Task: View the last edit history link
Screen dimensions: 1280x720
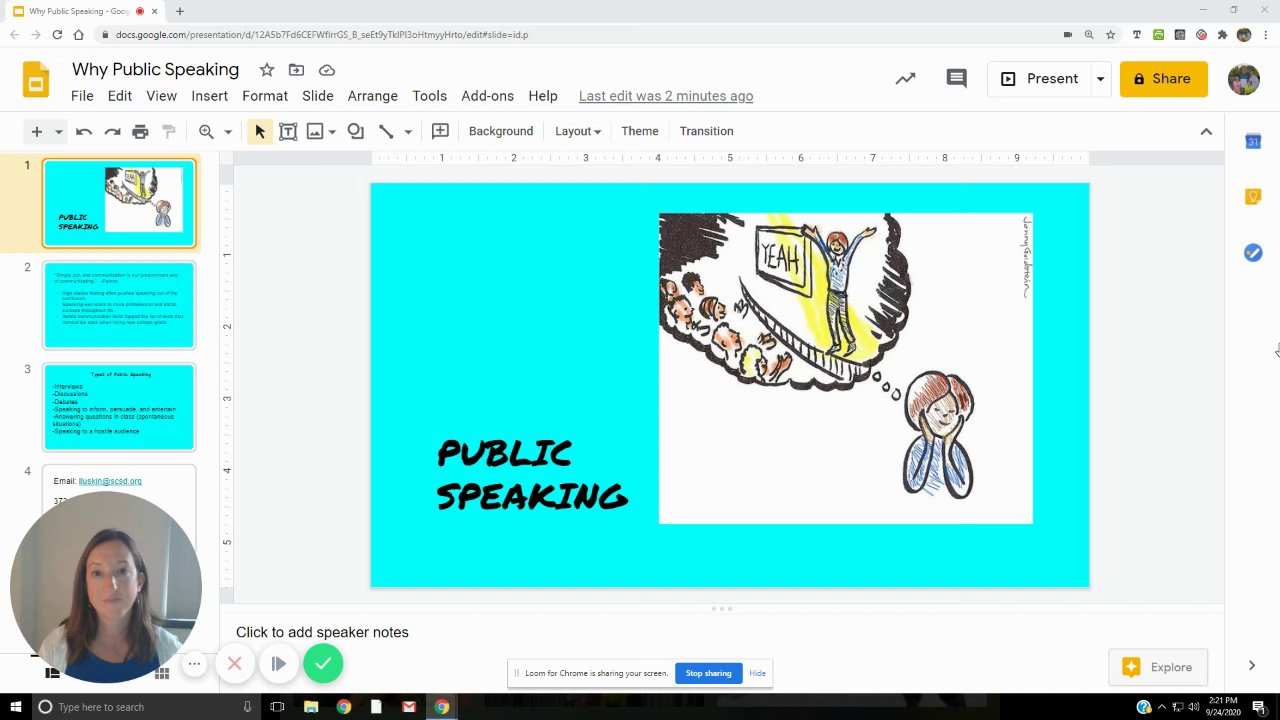Action: pos(666,96)
